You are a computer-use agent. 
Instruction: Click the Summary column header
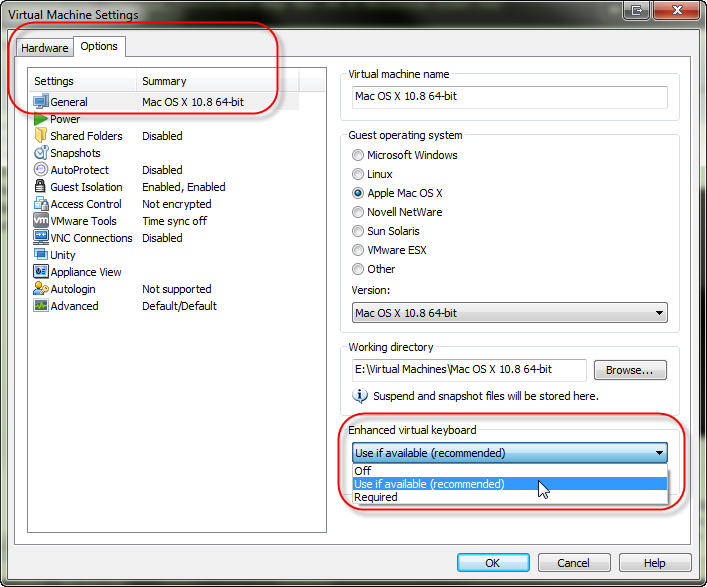coord(218,81)
